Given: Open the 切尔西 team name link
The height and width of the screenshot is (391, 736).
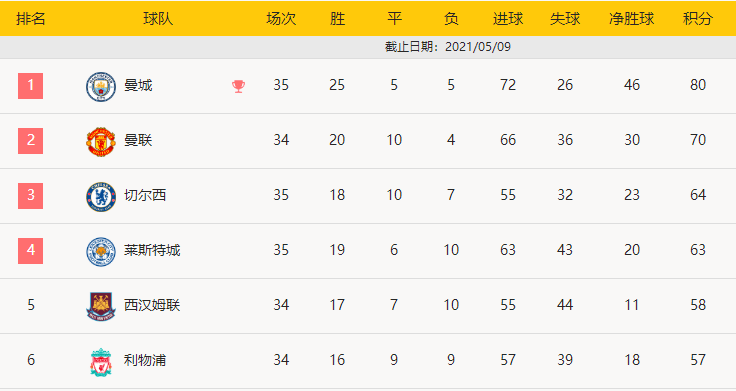Looking at the screenshot, I should tap(145, 195).
